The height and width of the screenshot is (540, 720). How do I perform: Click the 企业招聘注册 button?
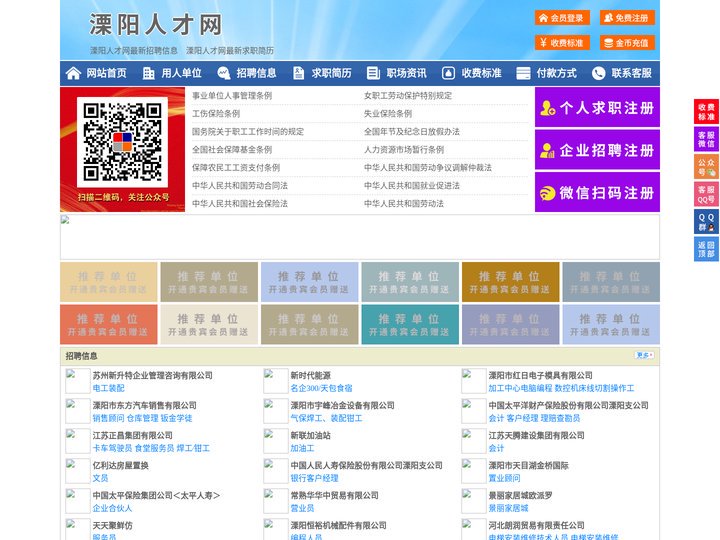[x=597, y=150]
